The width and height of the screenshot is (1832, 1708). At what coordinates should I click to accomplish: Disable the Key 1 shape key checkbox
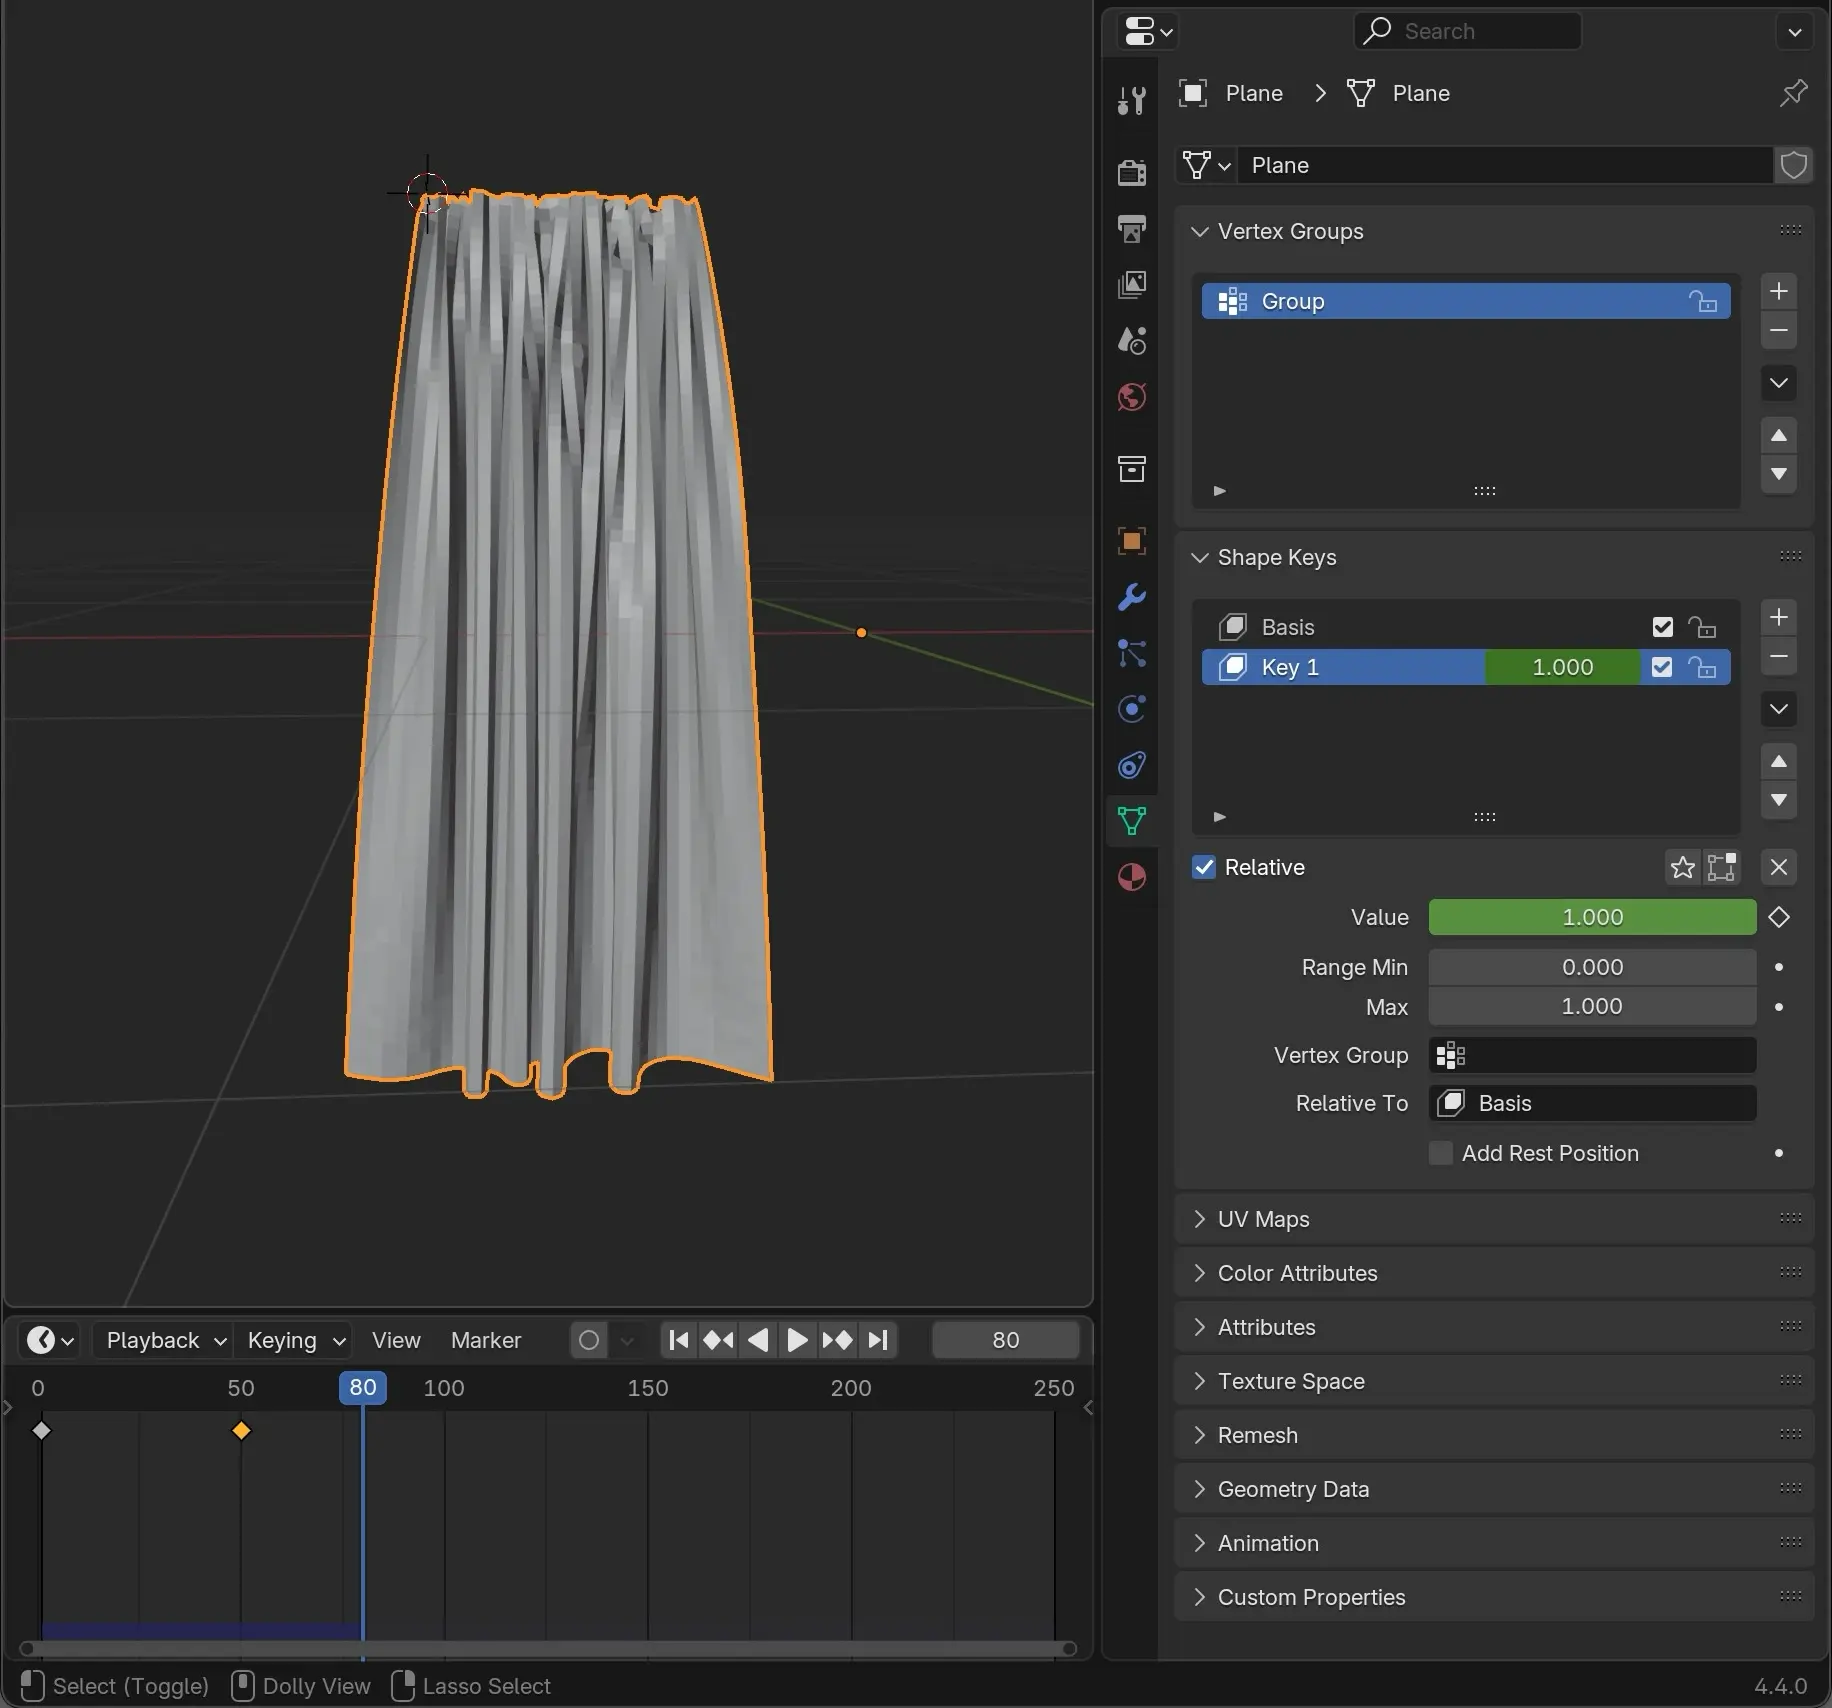click(1662, 667)
